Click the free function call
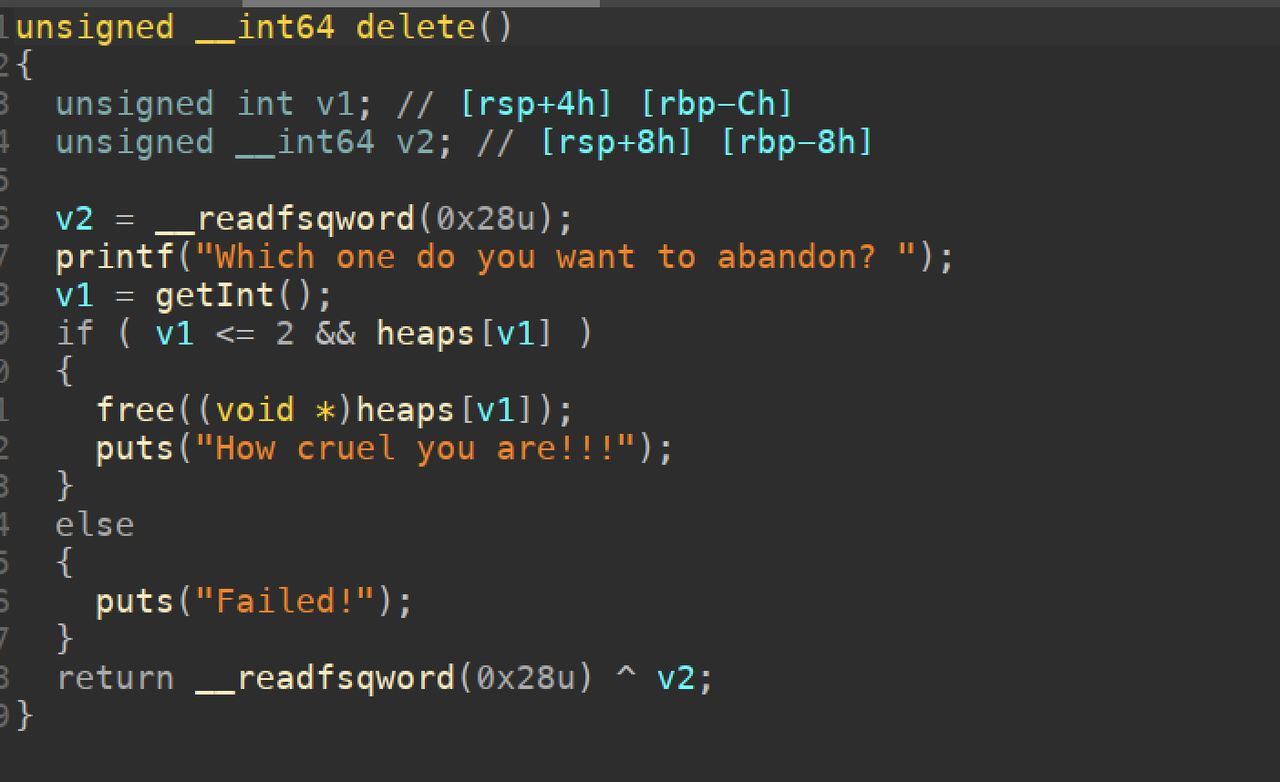This screenshot has width=1280, height=782. [135, 410]
